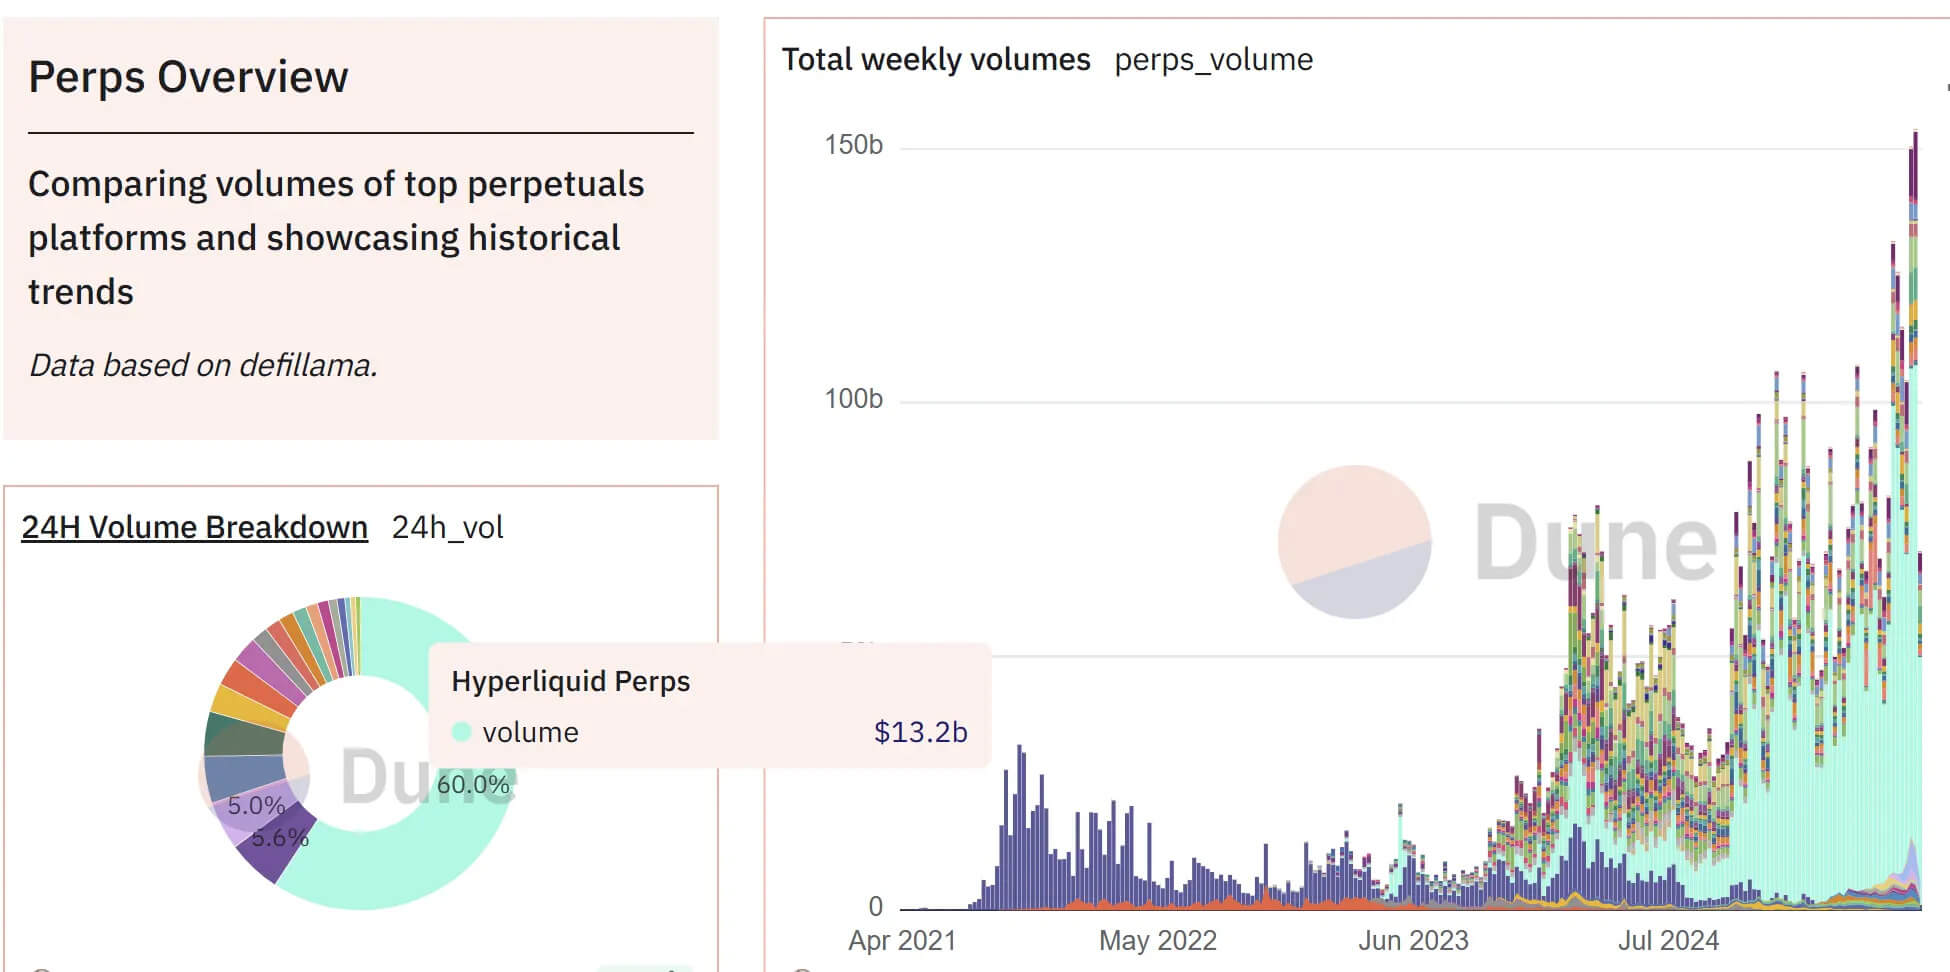This screenshot has width=1950, height=972.
Task: Click the slate blue pie slice
Action: click(242, 775)
